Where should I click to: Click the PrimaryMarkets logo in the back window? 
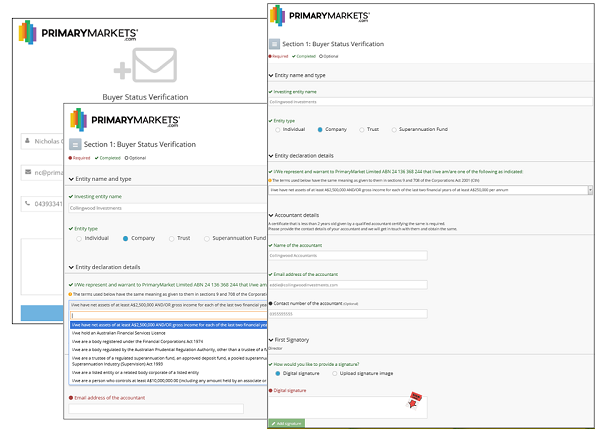78,33
